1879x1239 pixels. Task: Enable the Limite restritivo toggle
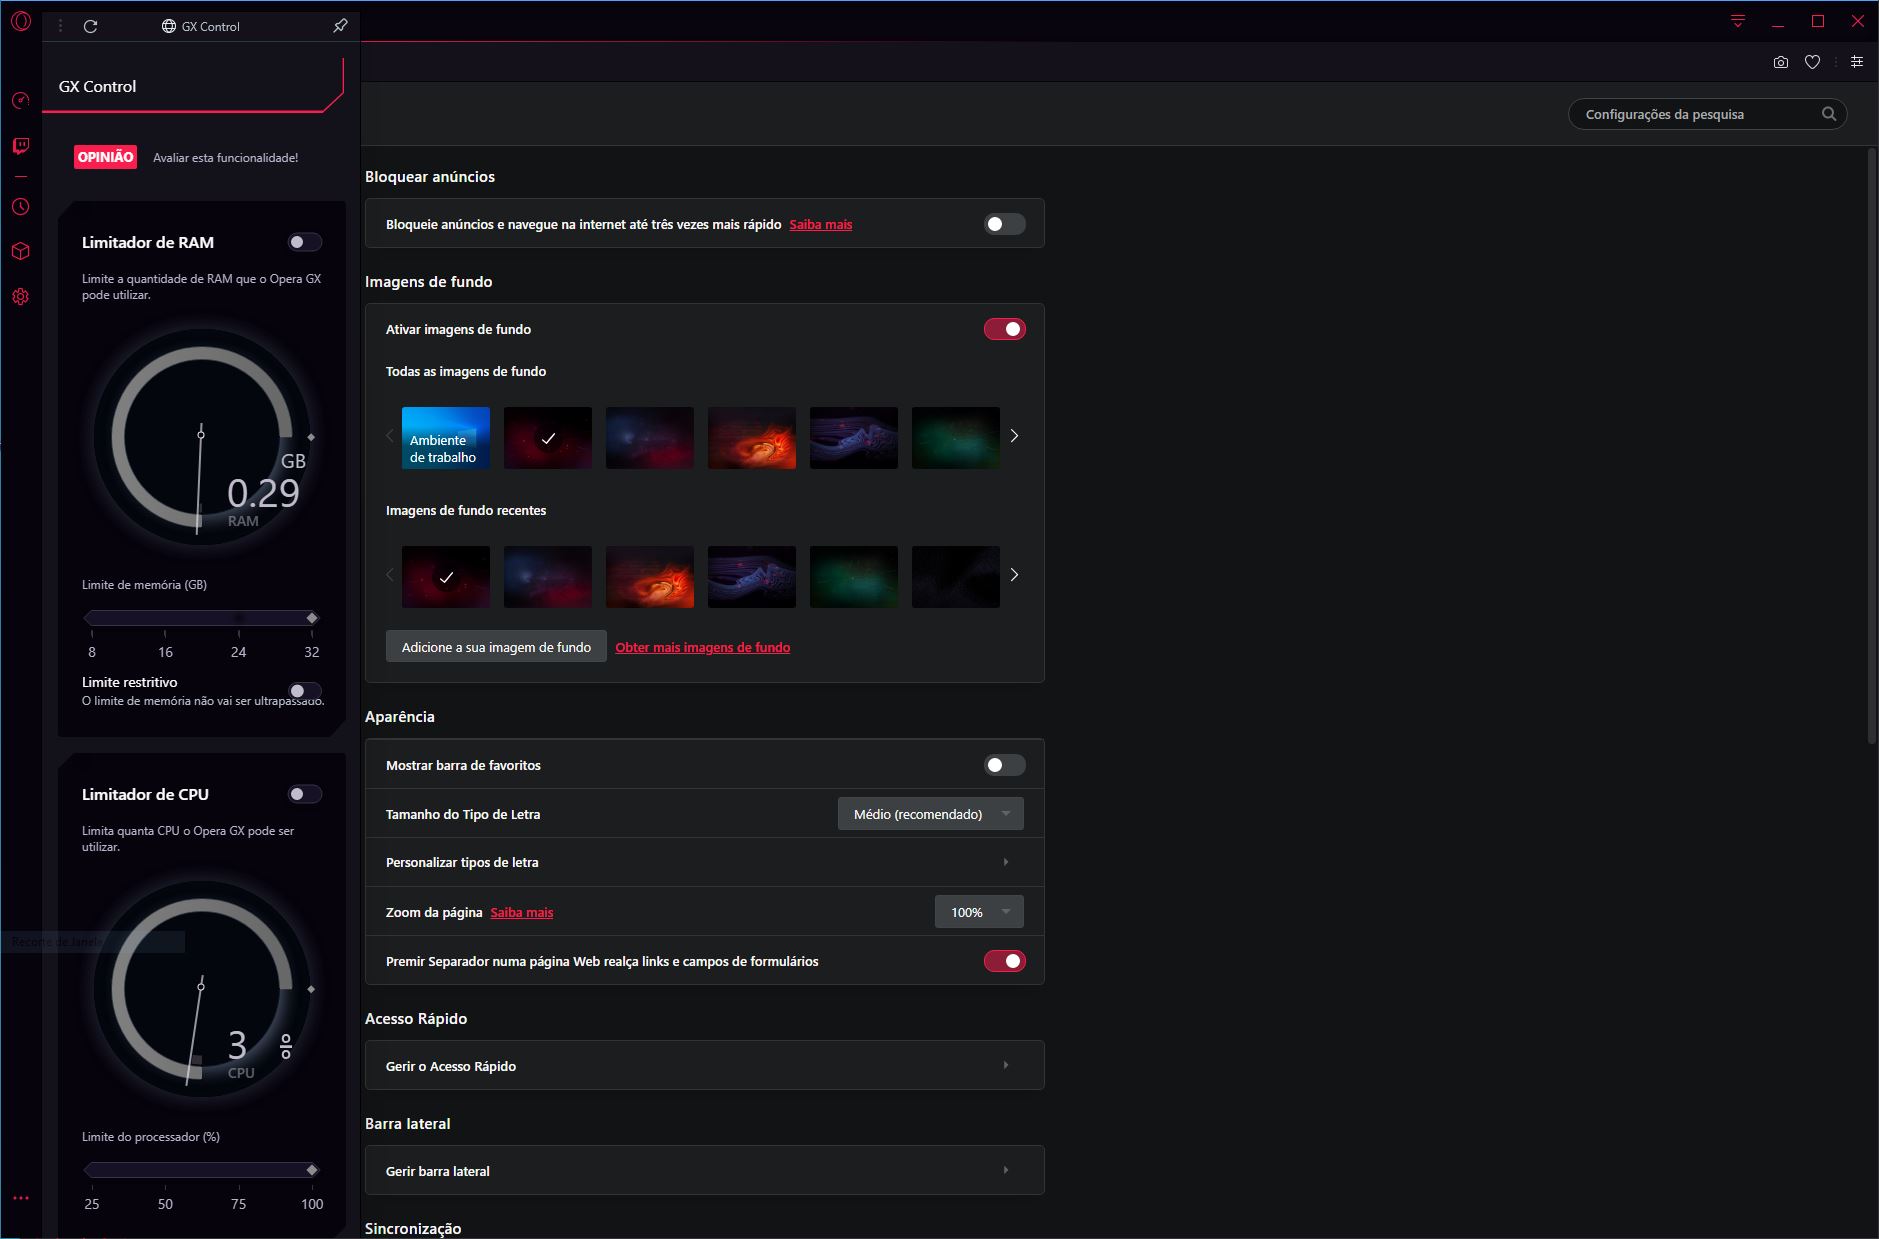pyautogui.click(x=305, y=691)
